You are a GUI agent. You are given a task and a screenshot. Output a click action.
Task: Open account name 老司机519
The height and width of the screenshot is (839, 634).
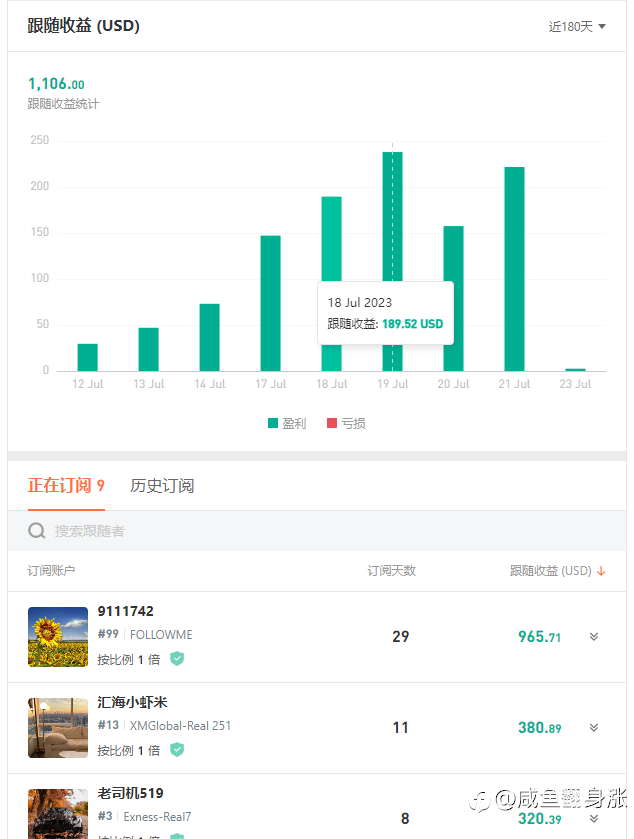point(131,793)
